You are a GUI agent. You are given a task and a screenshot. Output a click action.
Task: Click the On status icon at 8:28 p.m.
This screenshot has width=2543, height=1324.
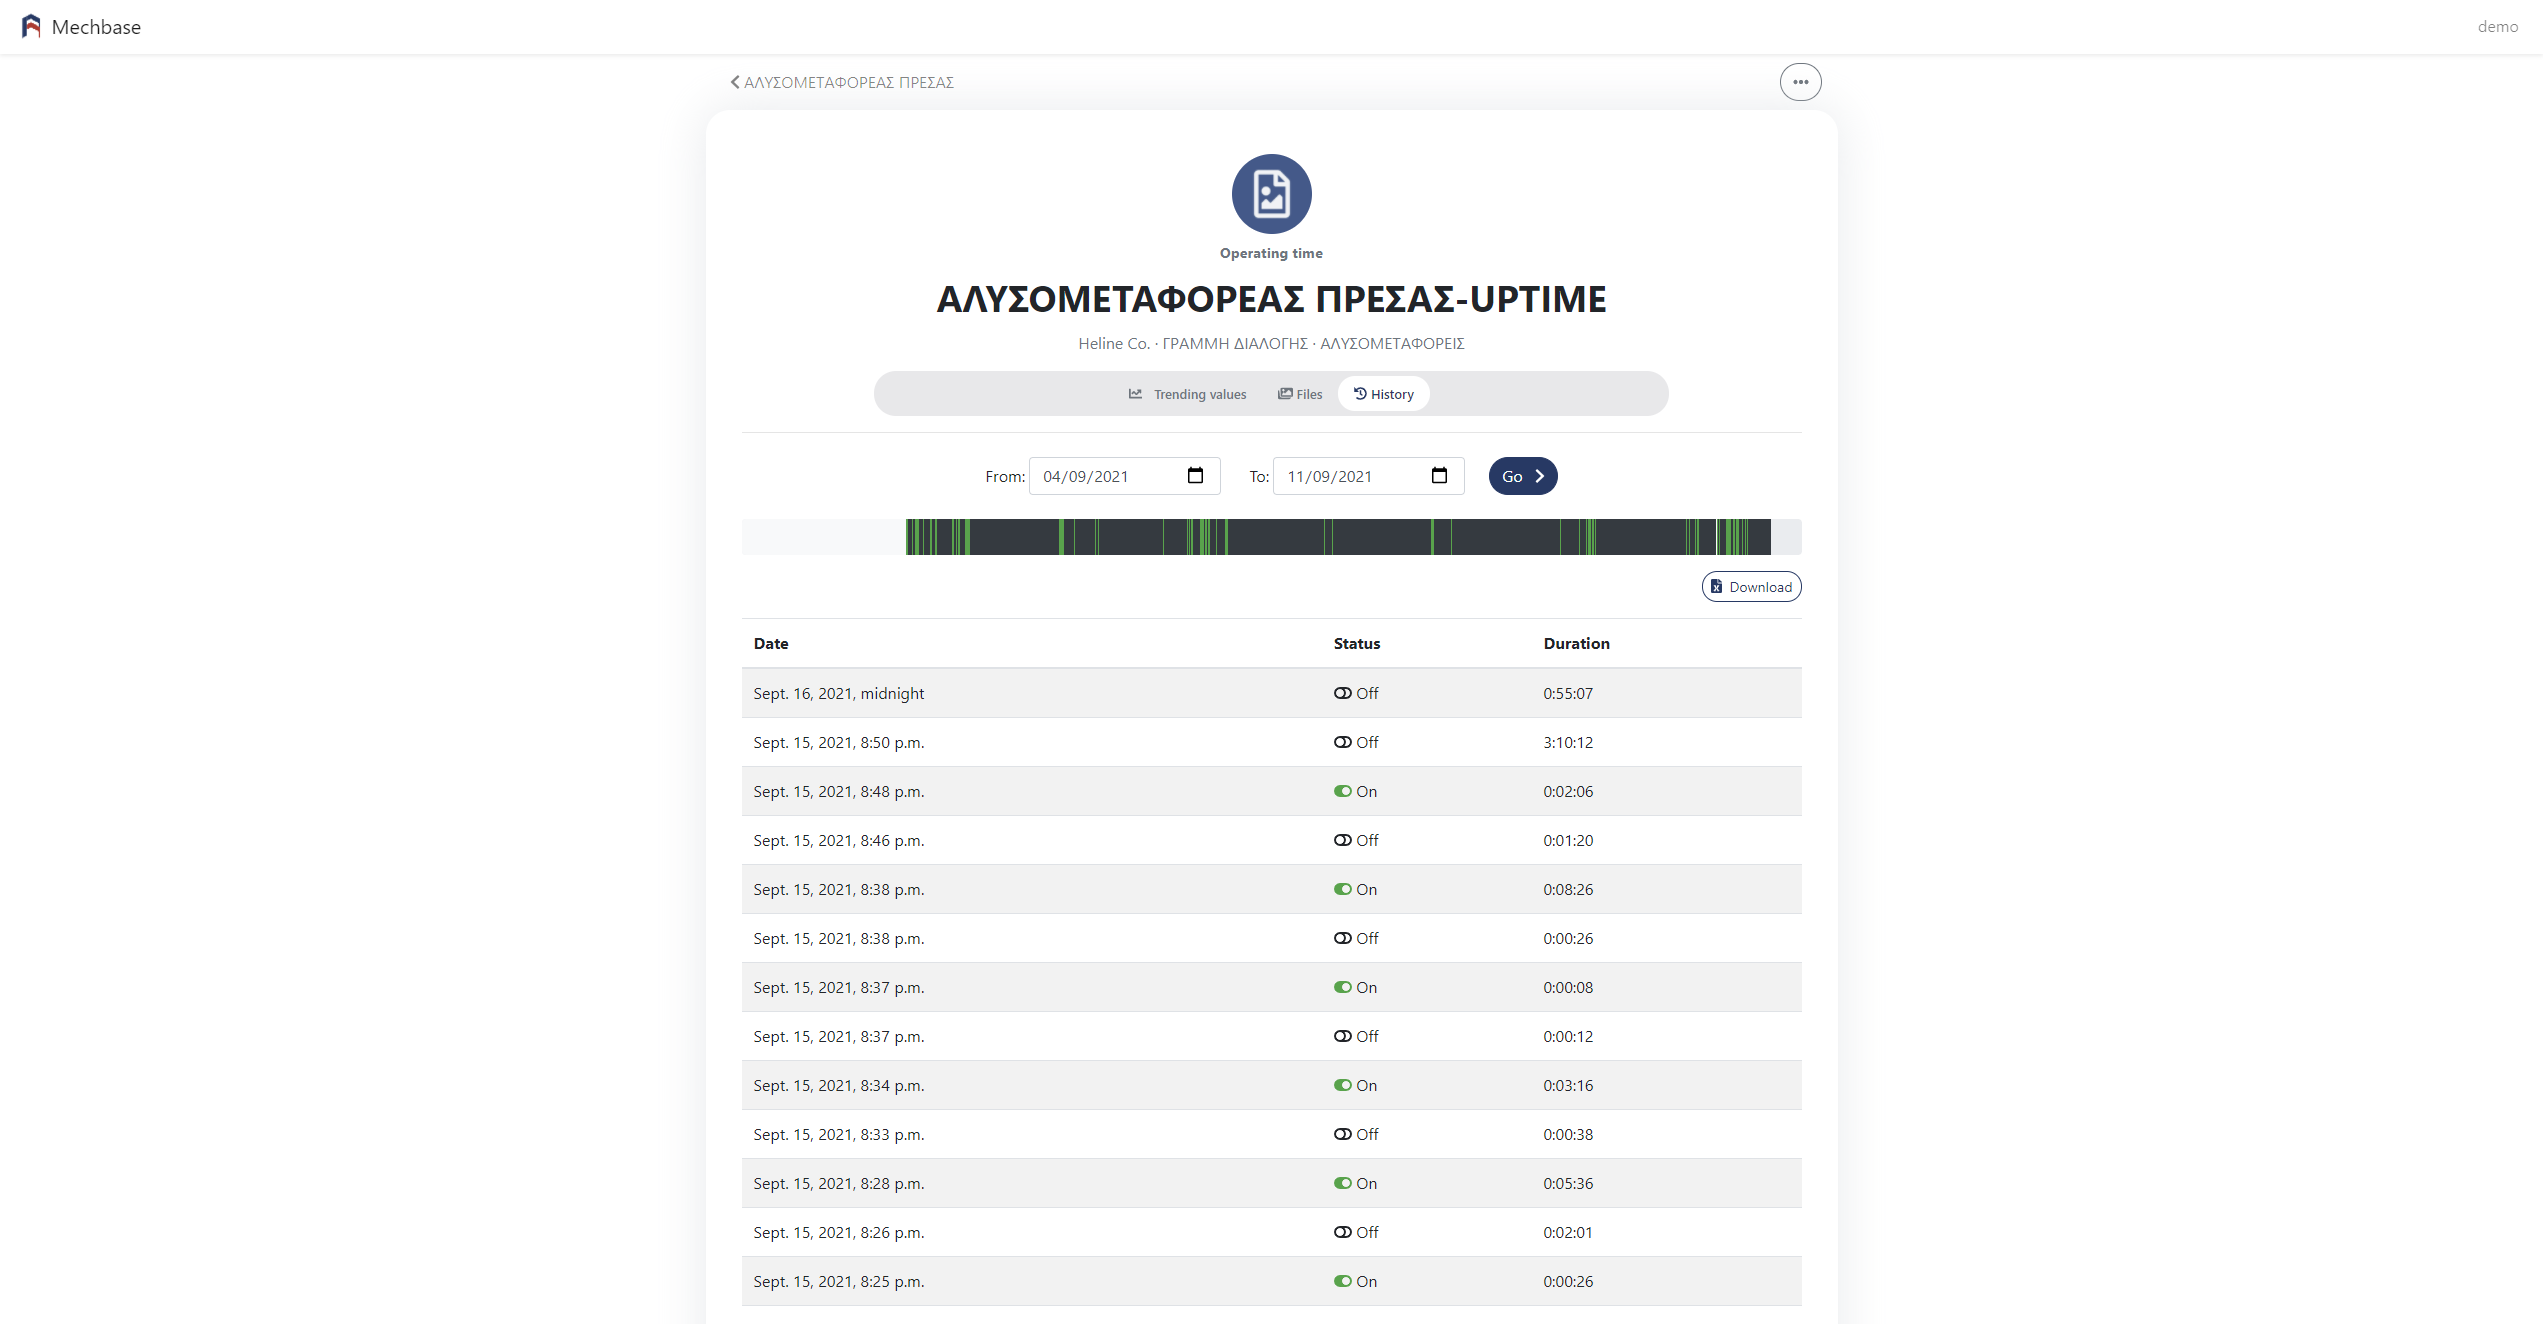pos(1342,1183)
